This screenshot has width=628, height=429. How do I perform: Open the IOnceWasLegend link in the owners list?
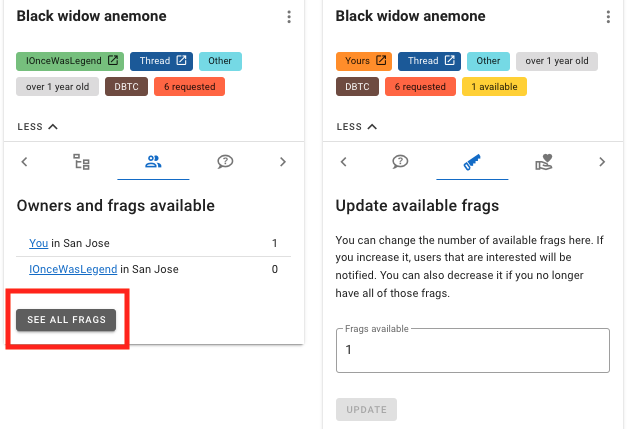click(x=73, y=269)
